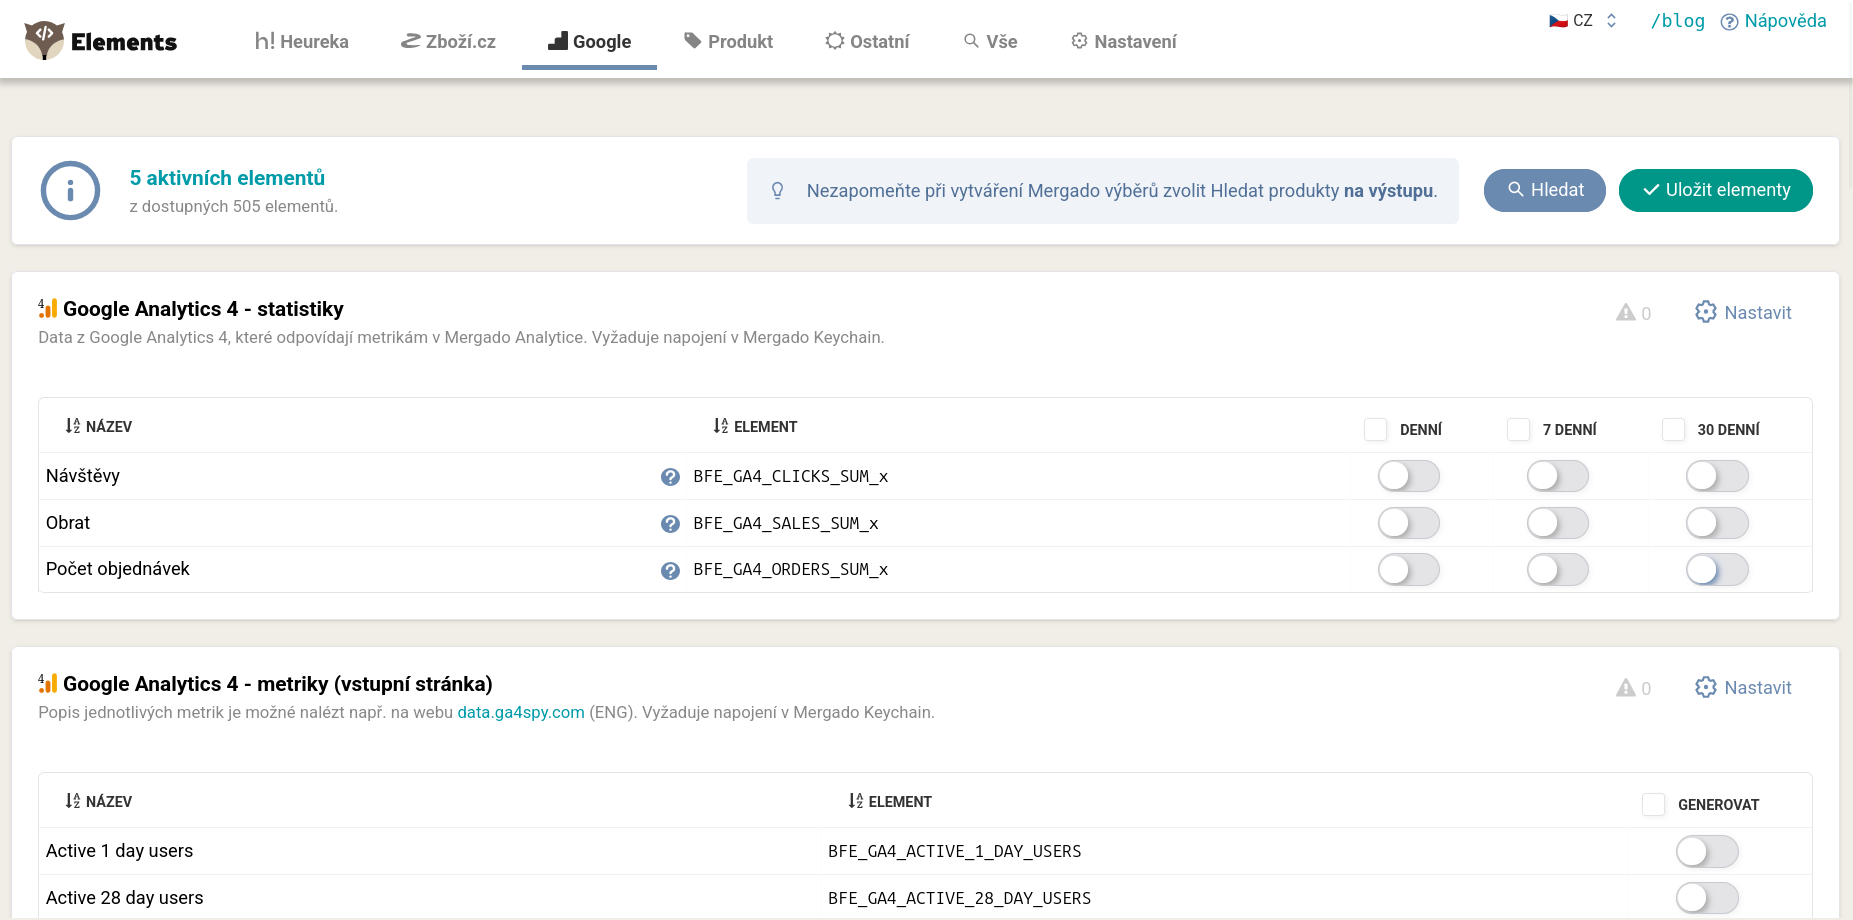Toggle Obrat 30 denní switch
This screenshot has width=1853, height=920.
pos(1717,523)
